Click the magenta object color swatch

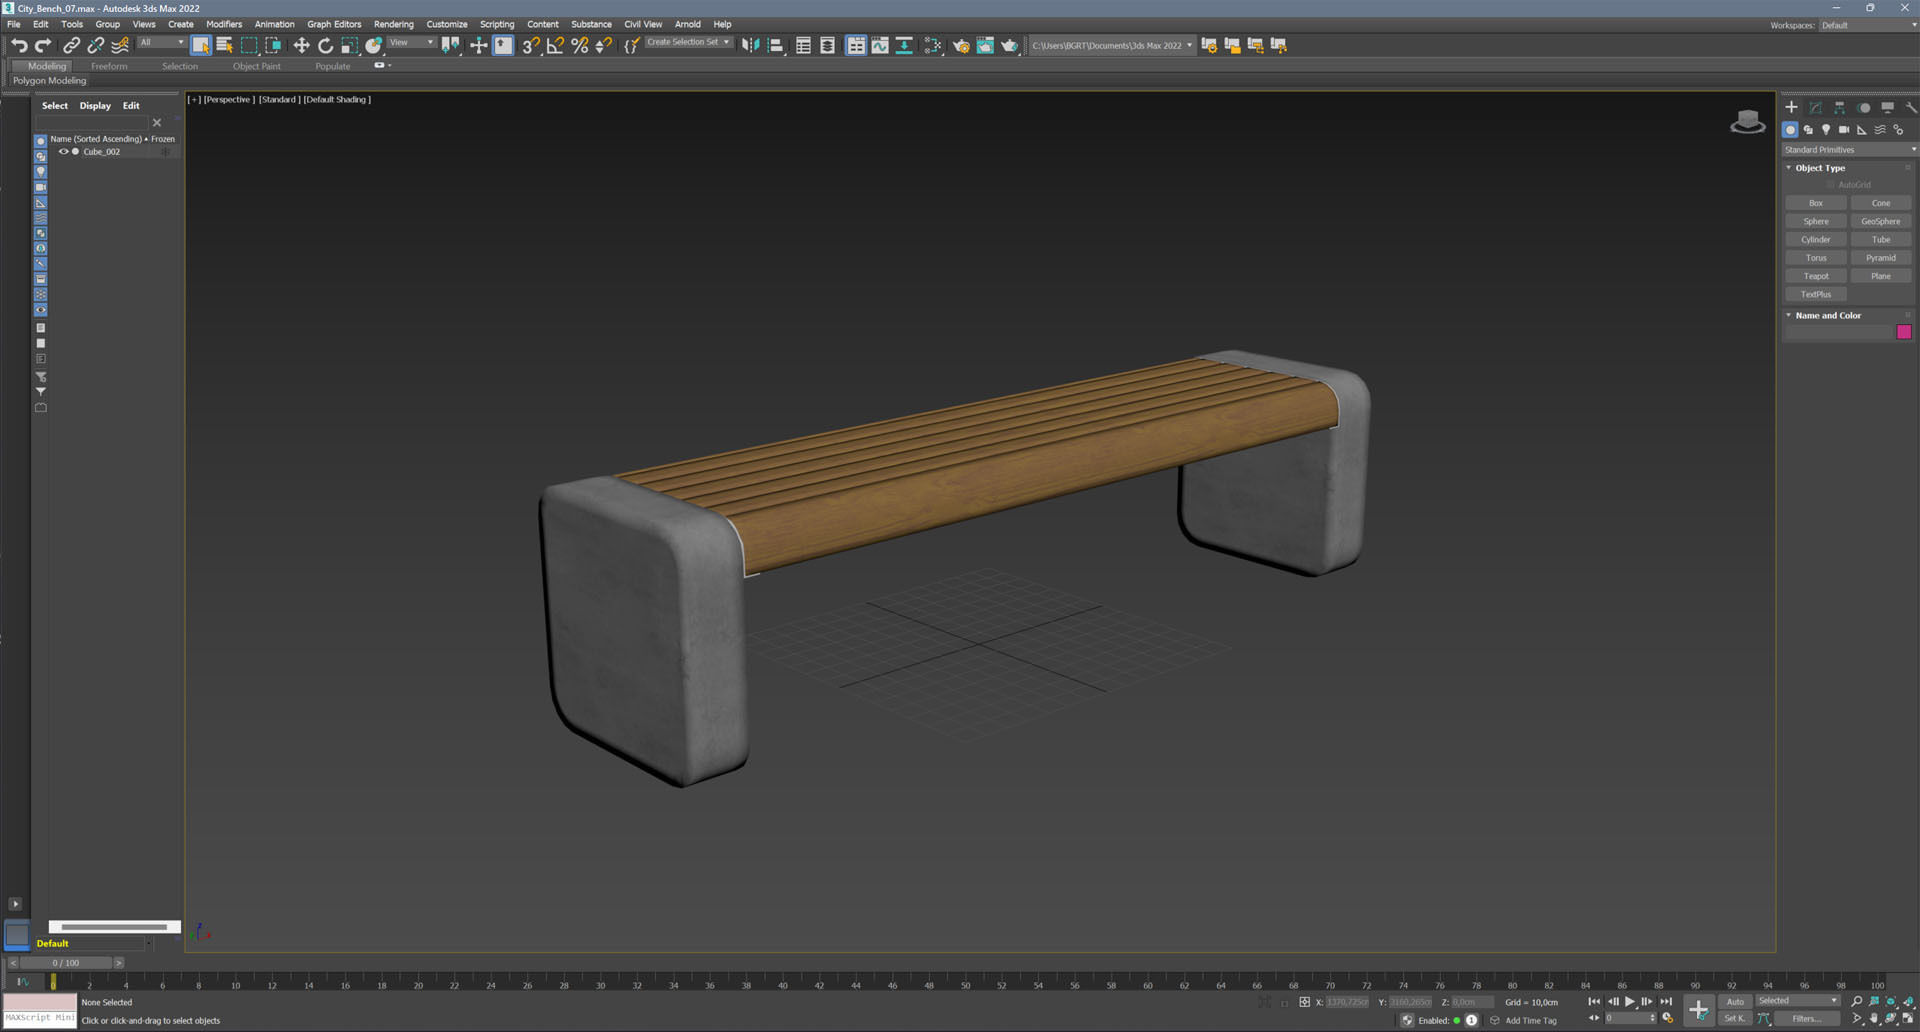(1903, 332)
